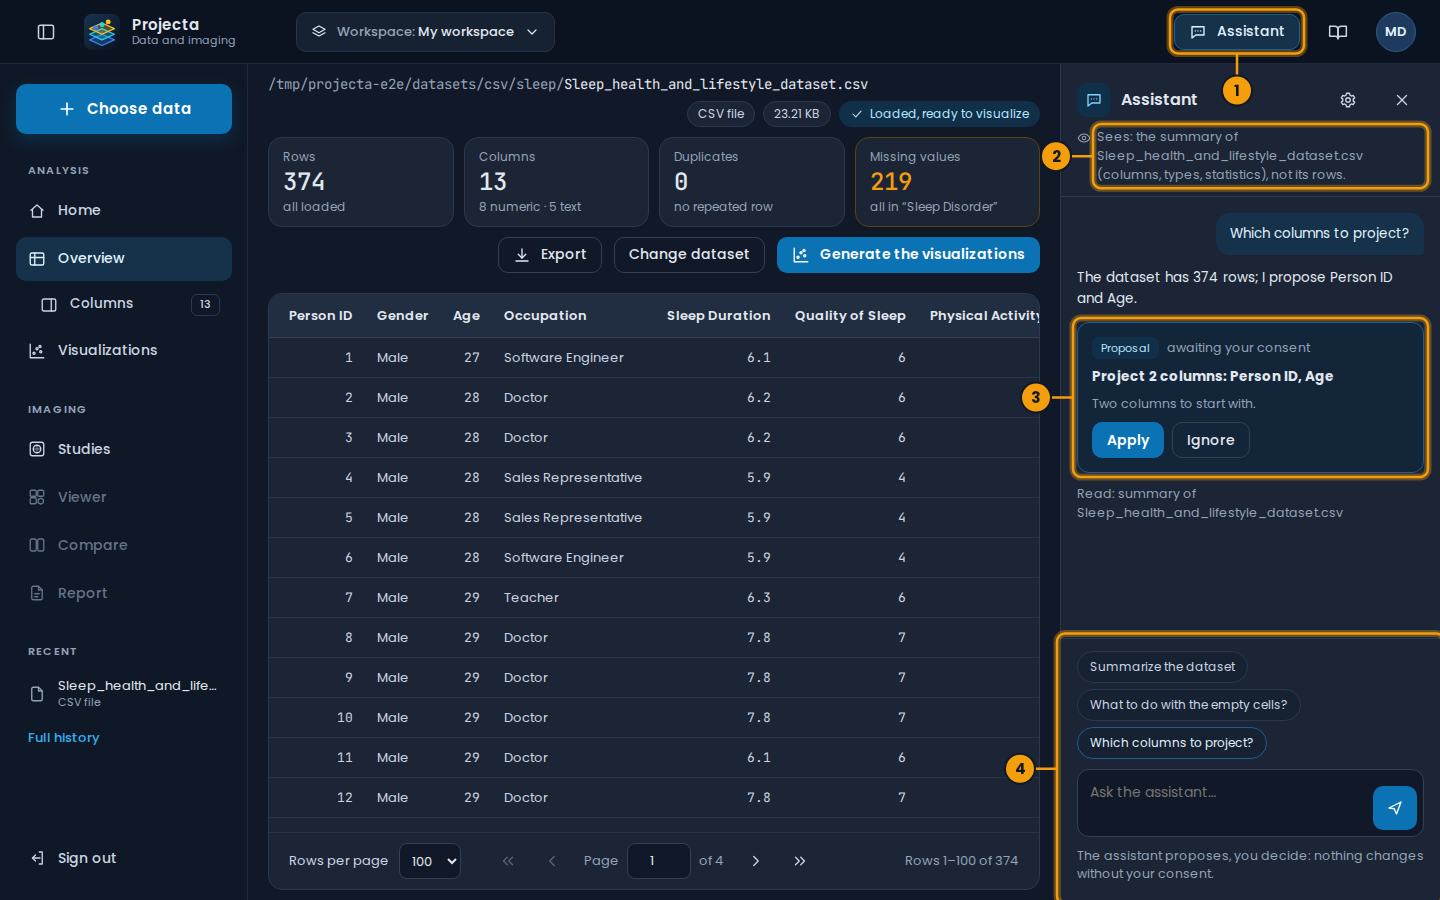This screenshot has width=1440, height=900.
Task: Sort by the Sleep Duration column header
Action: pos(718,316)
